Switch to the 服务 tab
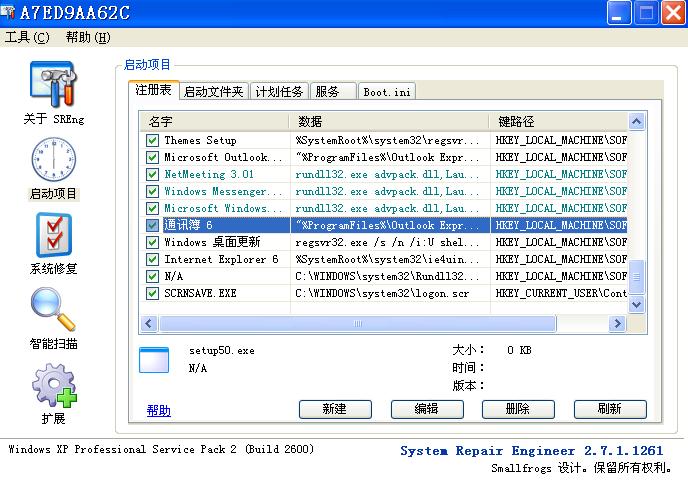This screenshot has height=482, width=688. click(x=333, y=92)
